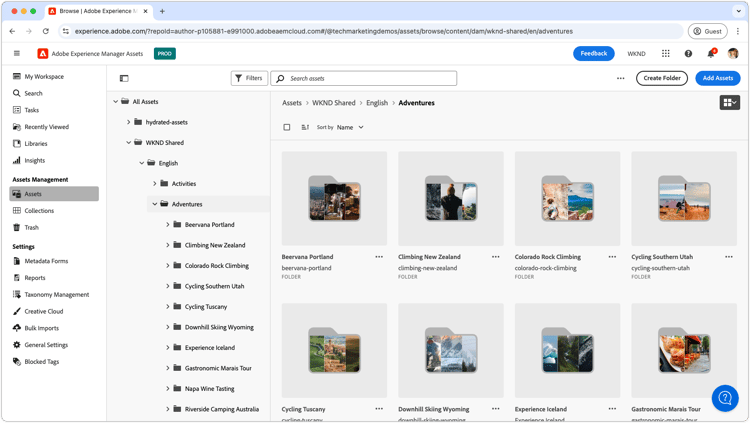Screen dimensions: 750x423
Task: Collapse the Adventures folder in the tree
Action: click(154, 204)
